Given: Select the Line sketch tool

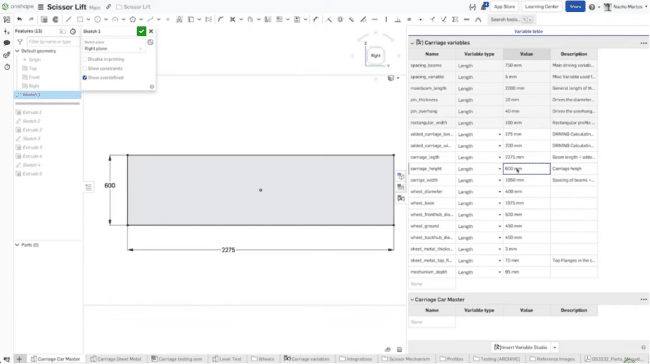Looking at the screenshot, I should point(68,19).
